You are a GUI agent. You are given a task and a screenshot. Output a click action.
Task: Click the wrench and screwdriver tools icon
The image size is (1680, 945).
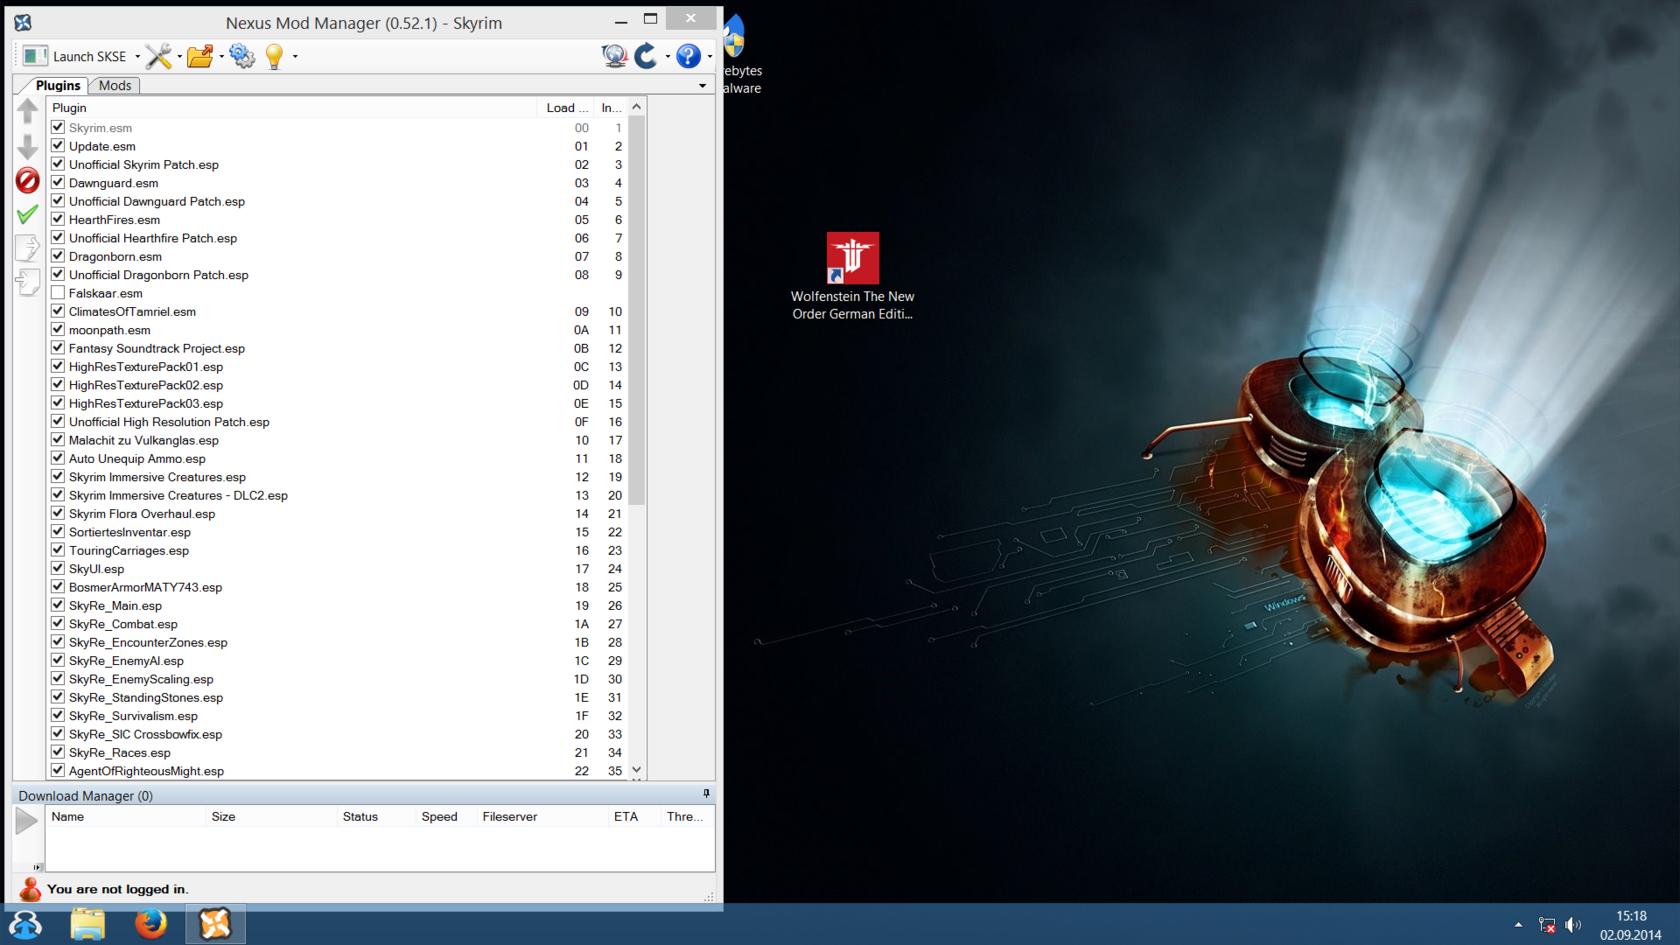pos(157,56)
